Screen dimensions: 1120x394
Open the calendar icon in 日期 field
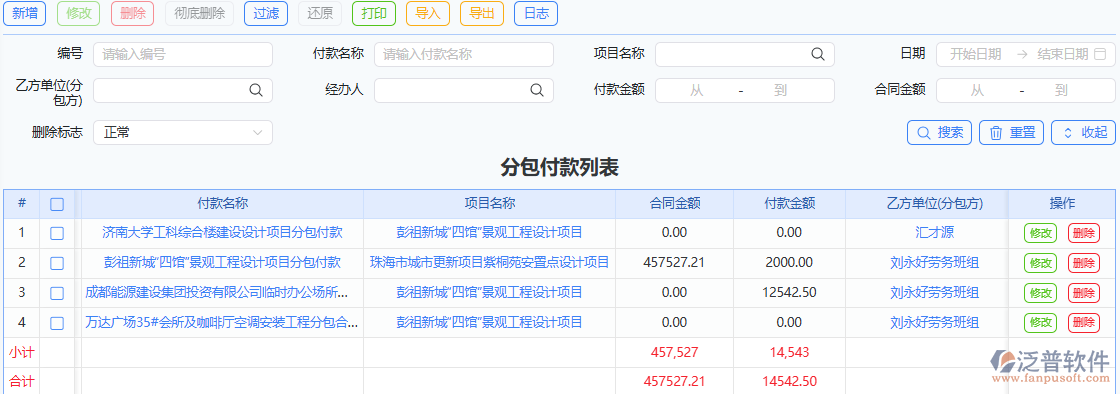[1100, 54]
